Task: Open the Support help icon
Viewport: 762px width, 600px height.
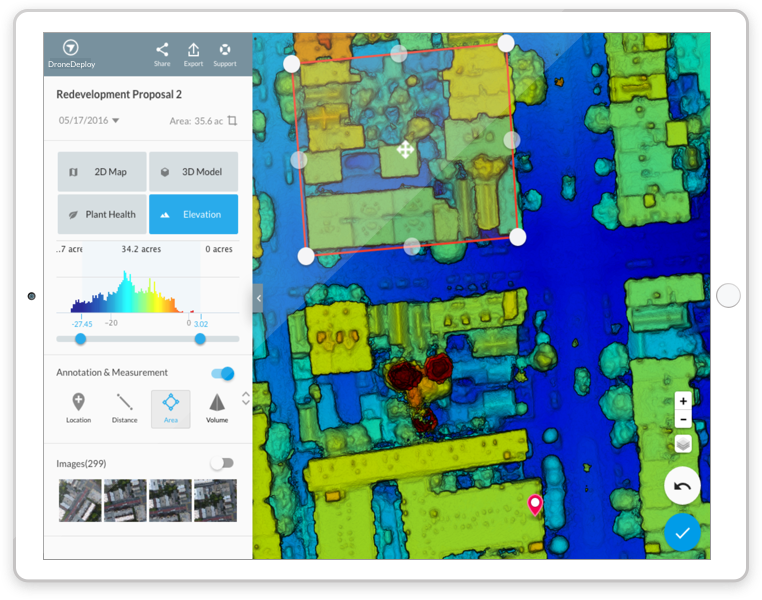Action: (x=225, y=50)
